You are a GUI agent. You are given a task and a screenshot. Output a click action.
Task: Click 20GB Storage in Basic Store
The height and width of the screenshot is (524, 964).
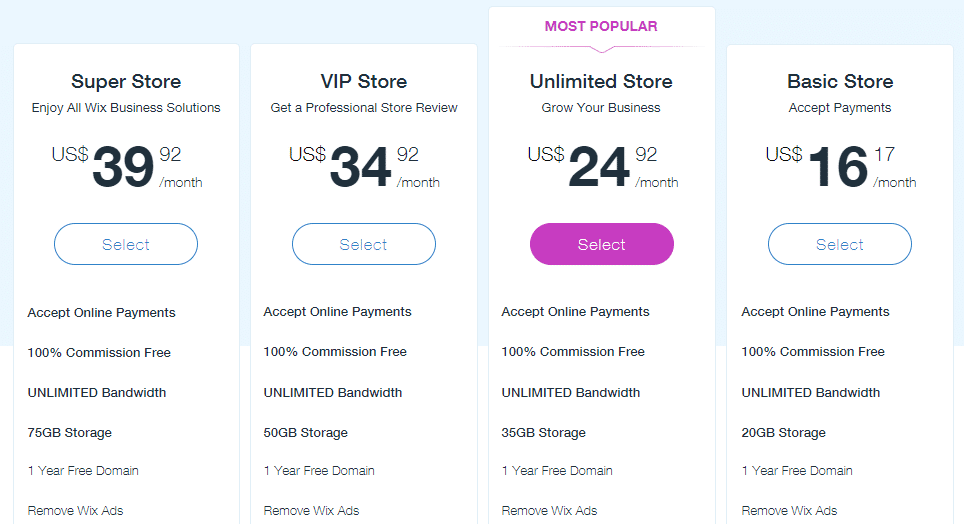(784, 433)
